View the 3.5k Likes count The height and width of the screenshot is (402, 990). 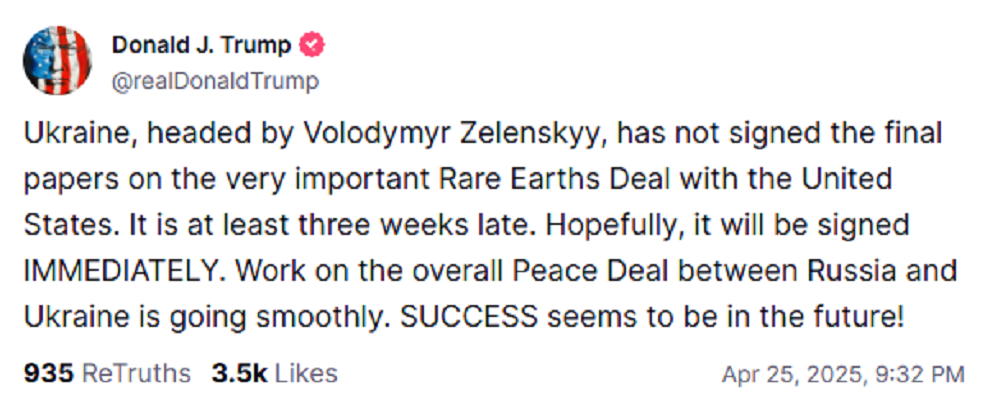click(239, 374)
